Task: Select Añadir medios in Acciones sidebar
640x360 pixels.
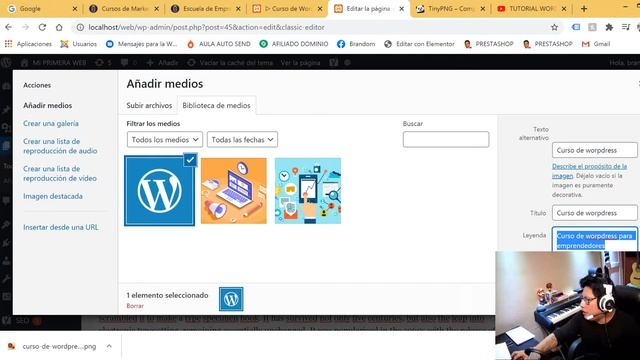Action: [47, 105]
